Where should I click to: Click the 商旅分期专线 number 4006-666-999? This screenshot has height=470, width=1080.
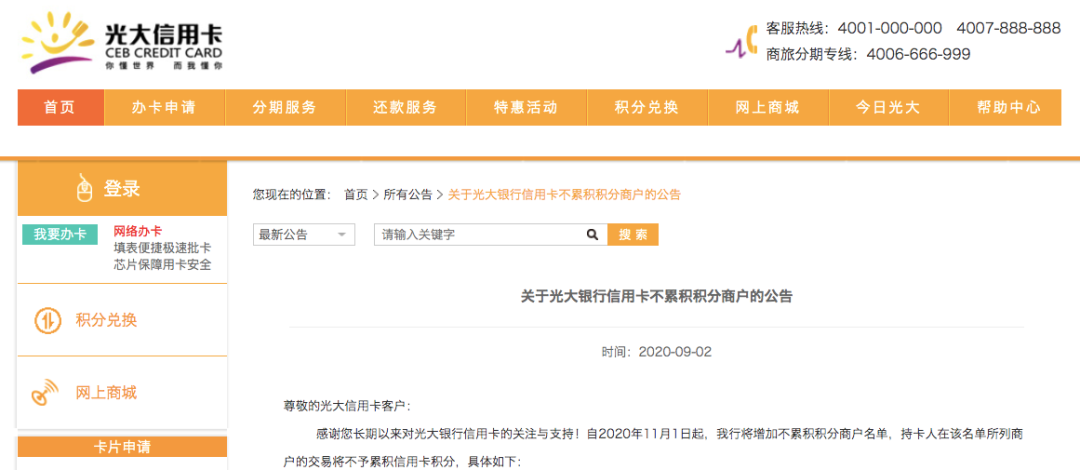(x=918, y=54)
